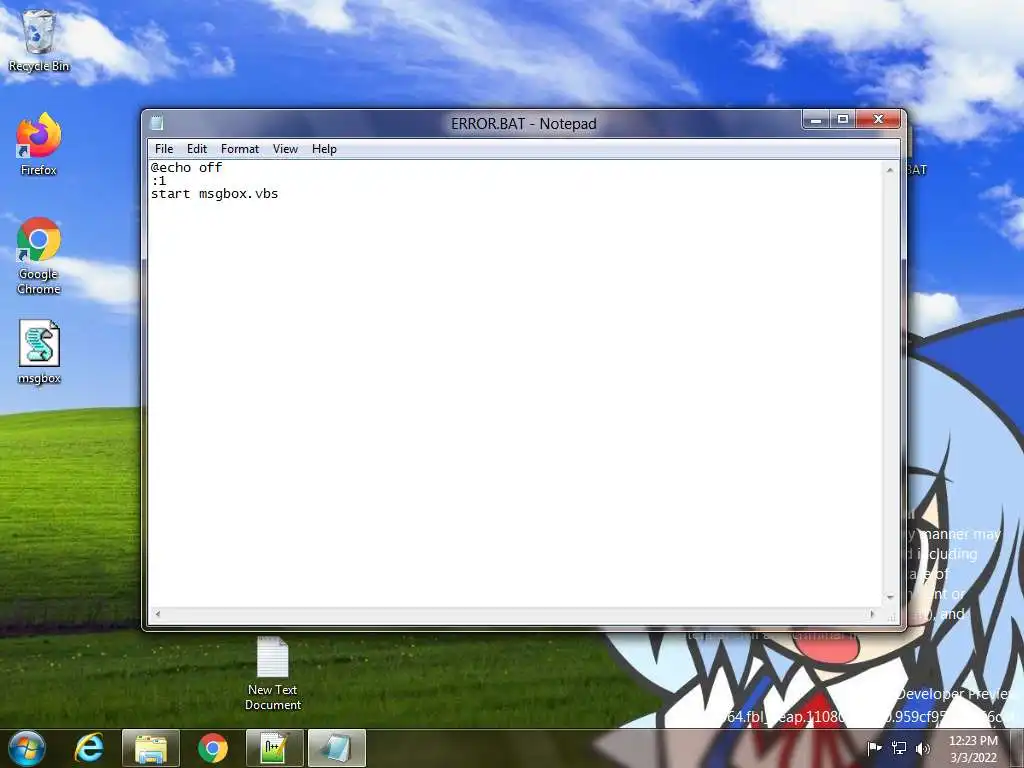Open the Windows Start orb
This screenshot has height=768, width=1024.
[x=27, y=748]
